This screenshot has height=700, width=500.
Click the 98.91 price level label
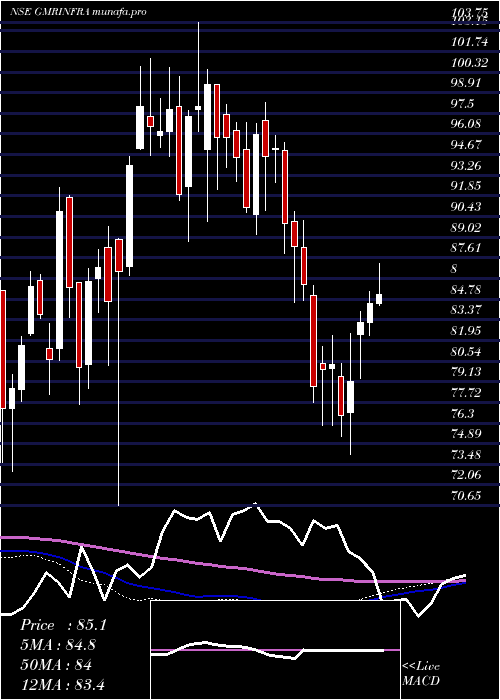(466, 83)
